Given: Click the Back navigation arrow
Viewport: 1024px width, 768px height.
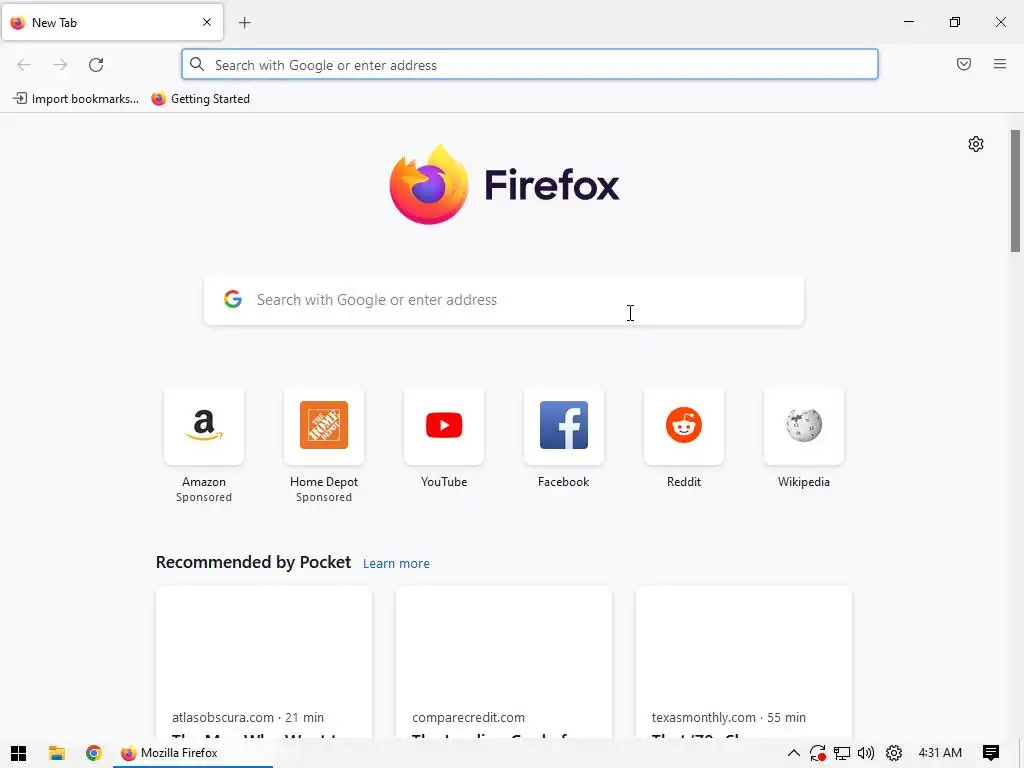Looking at the screenshot, I should click(24, 65).
